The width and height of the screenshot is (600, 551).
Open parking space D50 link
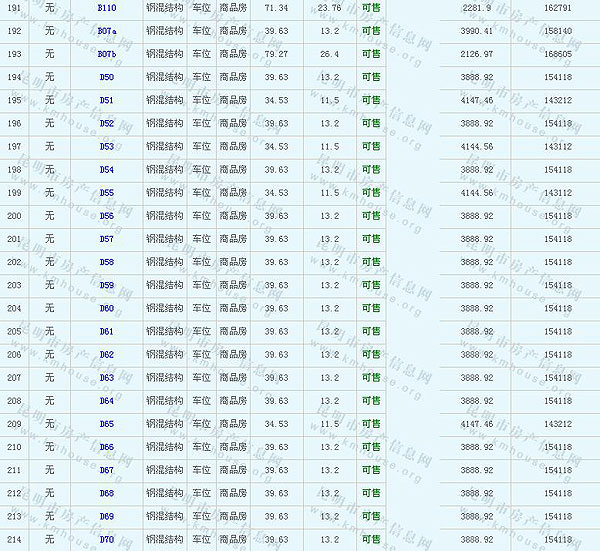click(107, 77)
